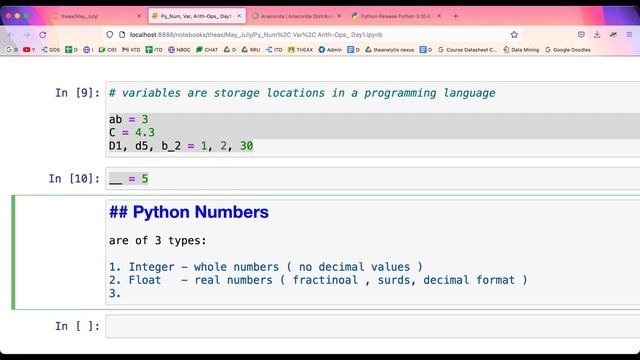
Task: Switch to the Py_Num, Var, Arith-Ops_ Day1 tab
Action: point(197,16)
